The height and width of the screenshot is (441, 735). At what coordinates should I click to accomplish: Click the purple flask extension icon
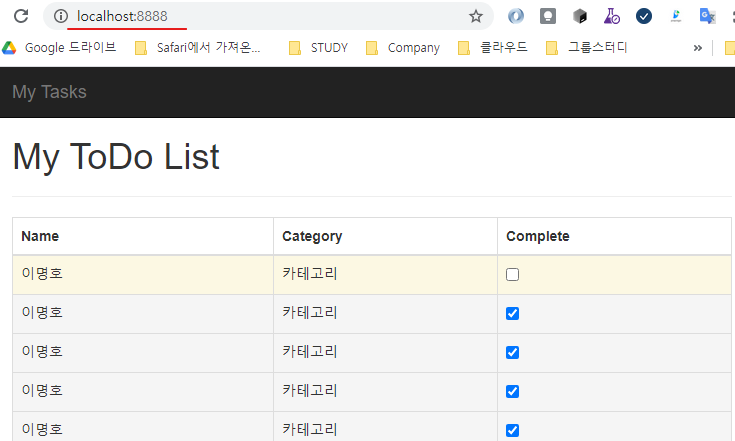[x=611, y=16]
